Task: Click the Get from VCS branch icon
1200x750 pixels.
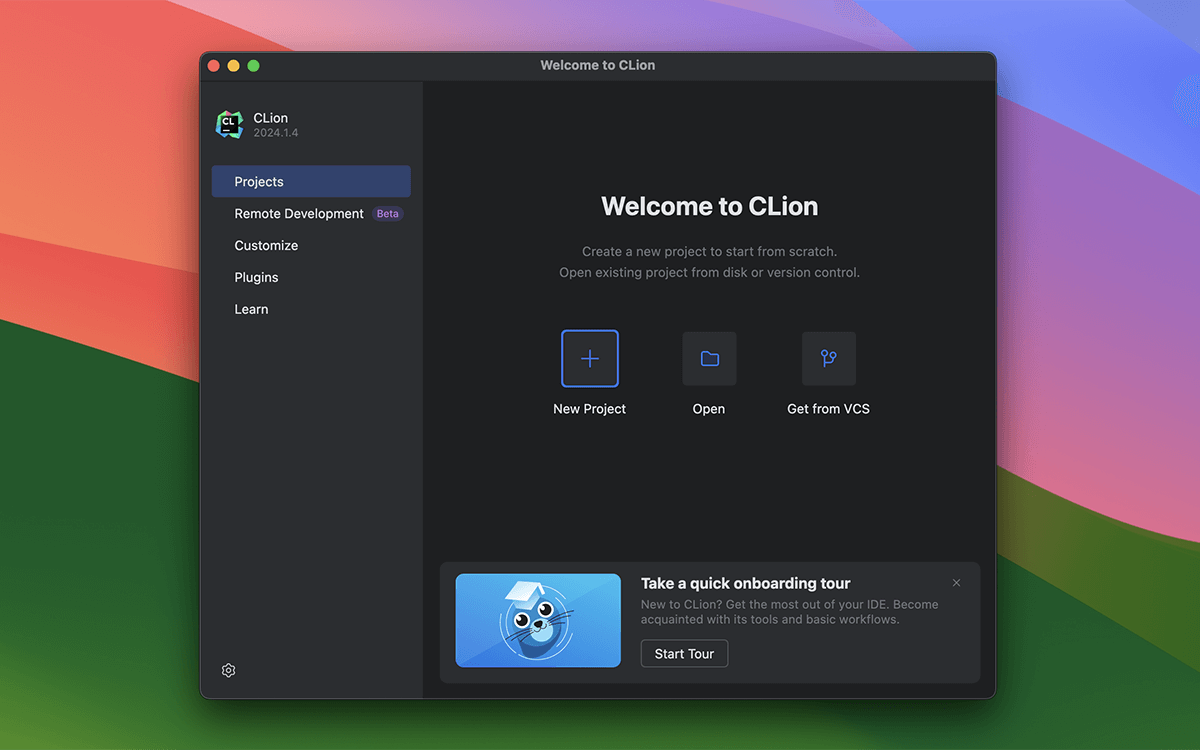Action: [829, 359]
